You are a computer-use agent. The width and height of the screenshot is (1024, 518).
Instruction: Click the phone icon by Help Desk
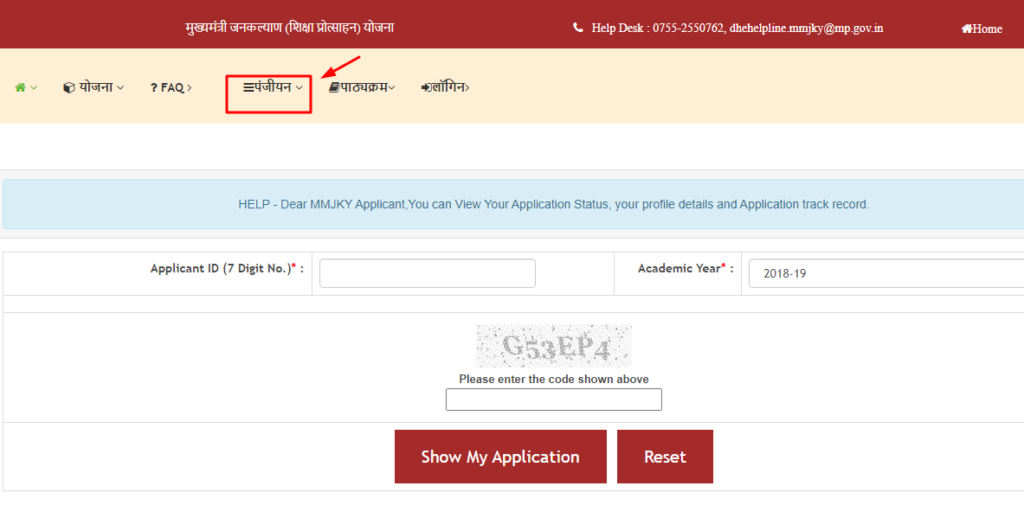pyautogui.click(x=578, y=27)
